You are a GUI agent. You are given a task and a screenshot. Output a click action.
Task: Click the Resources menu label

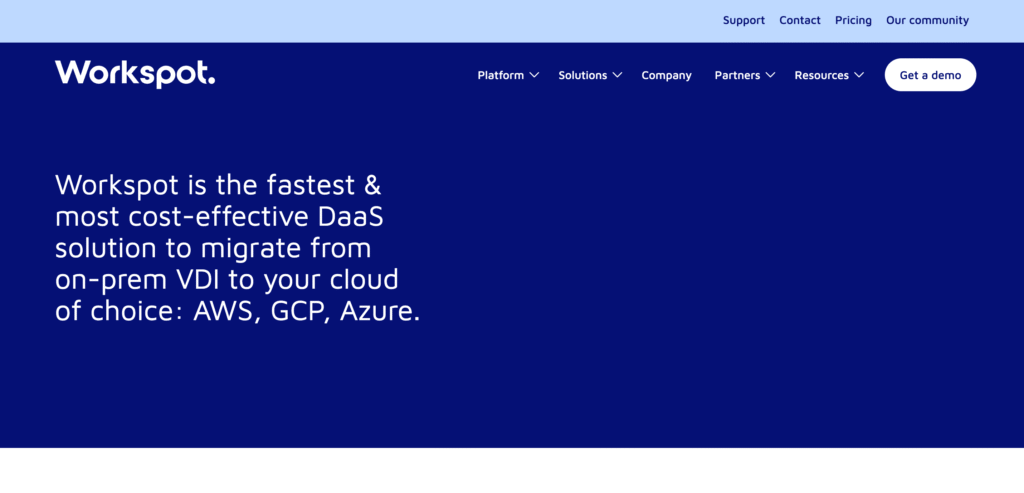[x=821, y=75]
